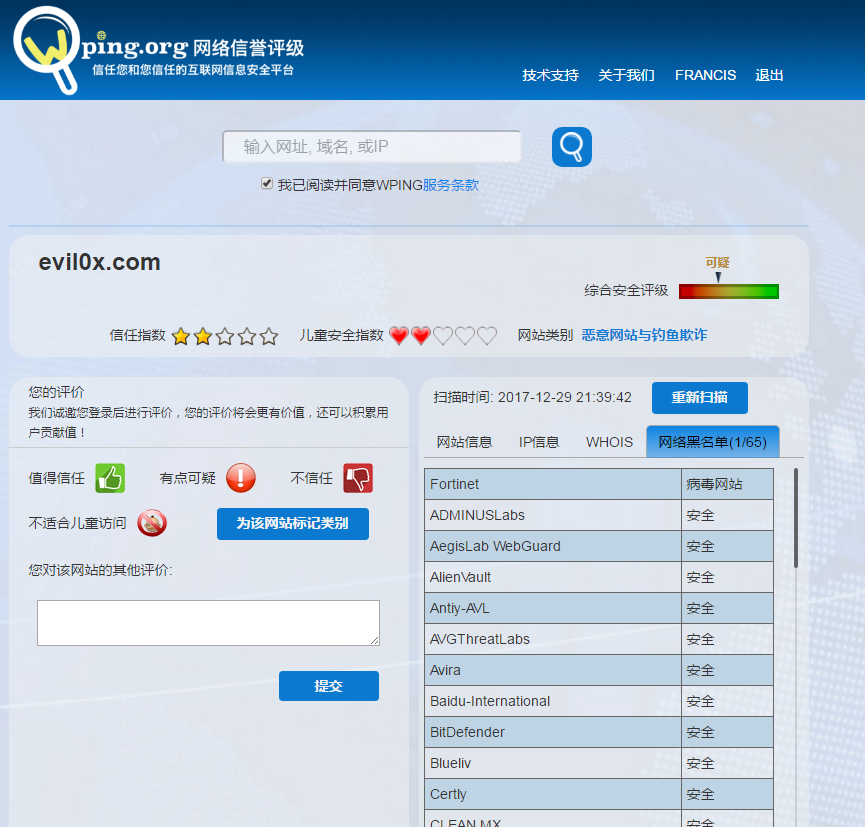Image resolution: width=865 pixels, height=827 pixels.
Task: Click the Avira blacklist row
Action: tap(599, 670)
